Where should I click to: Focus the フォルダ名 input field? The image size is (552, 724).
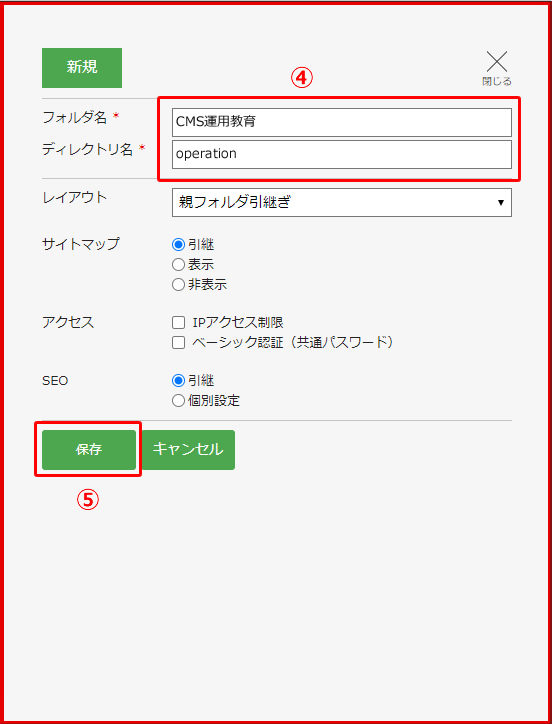pos(342,122)
